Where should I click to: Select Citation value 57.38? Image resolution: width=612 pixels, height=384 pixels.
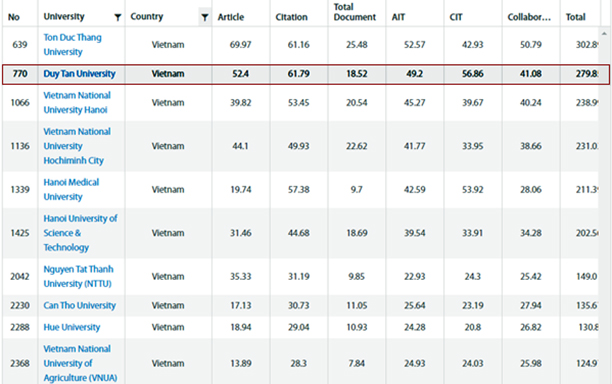299,189
